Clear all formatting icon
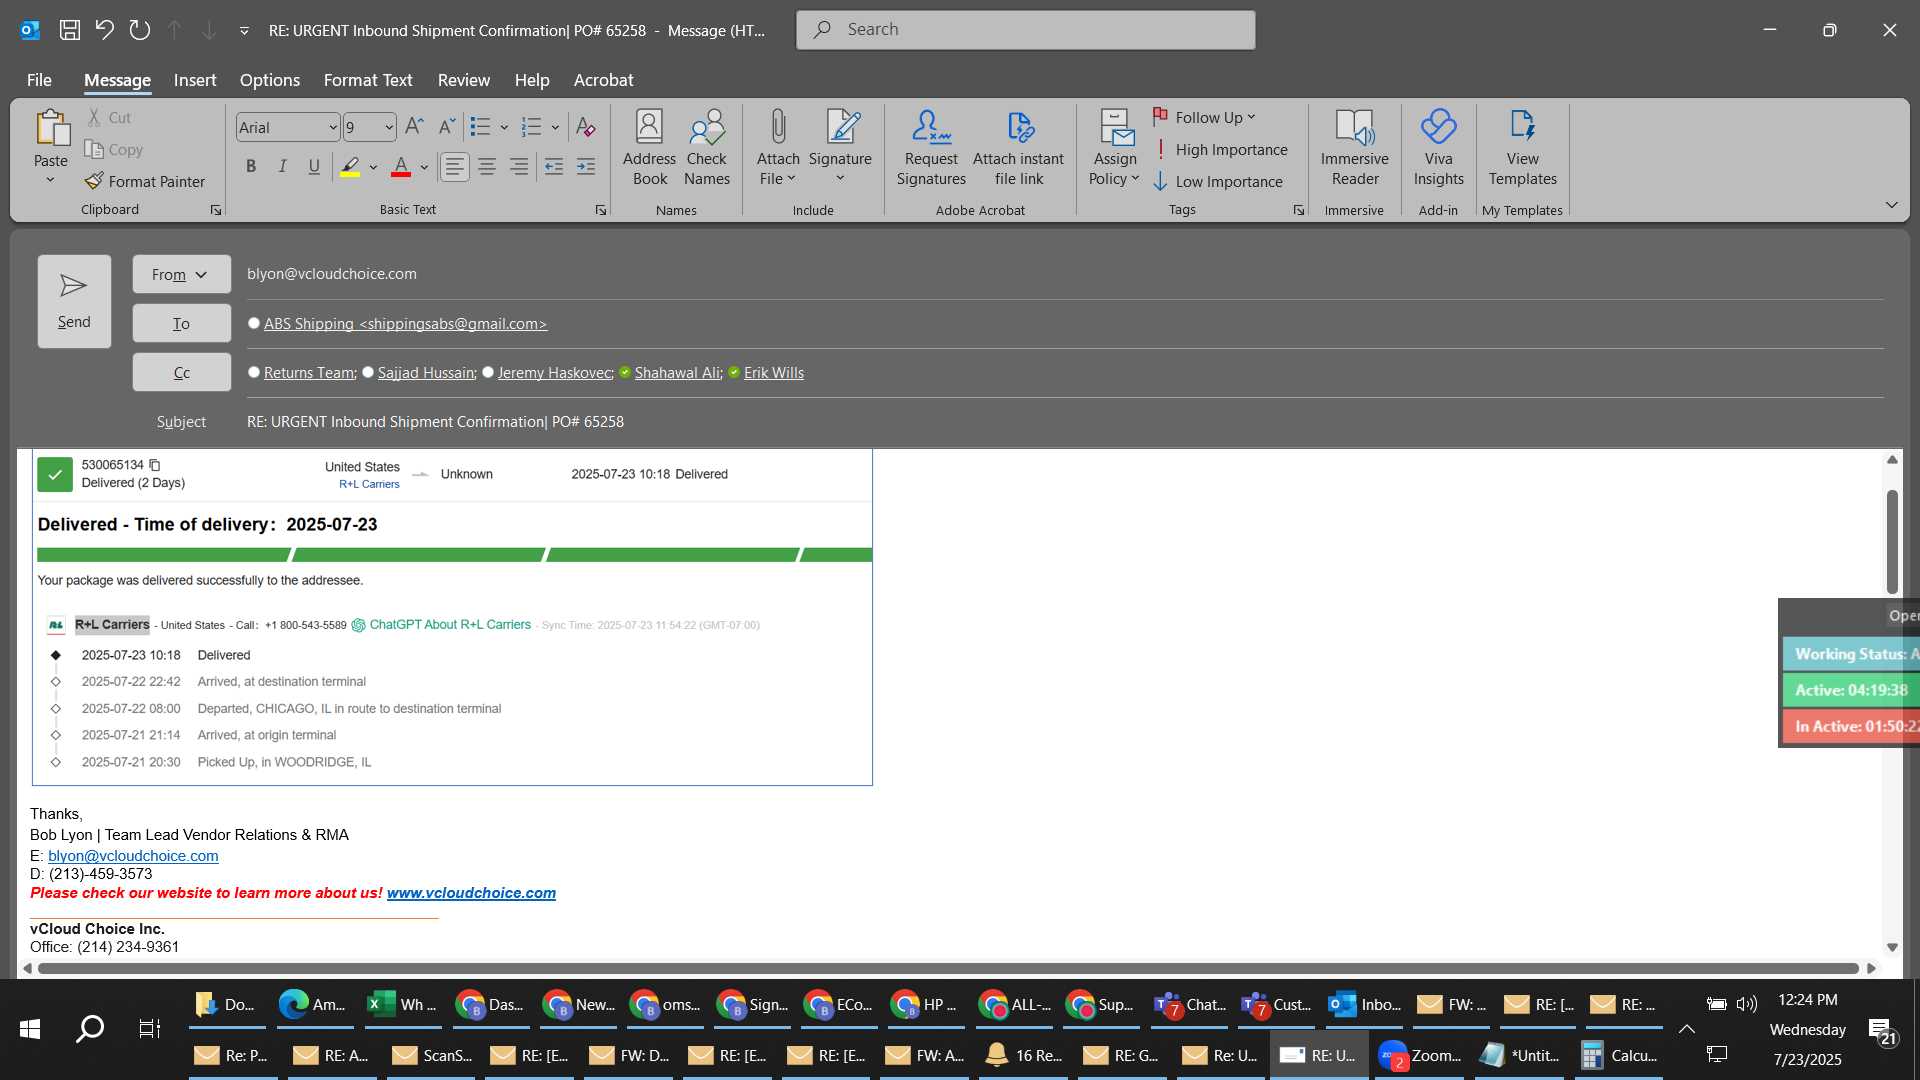The height and width of the screenshot is (1080, 1920). pyautogui.click(x=586, y=127)
